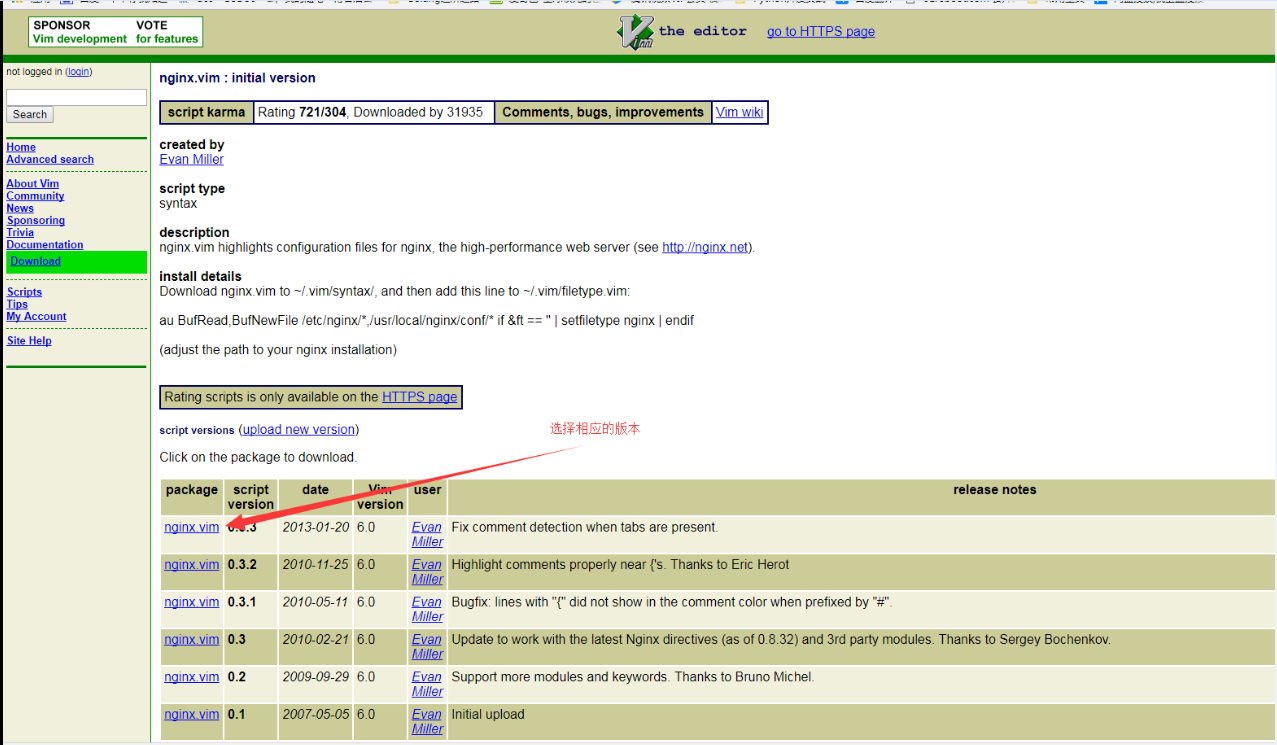The width and height of the screenshot is (1277, 745).
Task: Click title 'nginx.vim : initial version'
Action: [x=237, y=78]
